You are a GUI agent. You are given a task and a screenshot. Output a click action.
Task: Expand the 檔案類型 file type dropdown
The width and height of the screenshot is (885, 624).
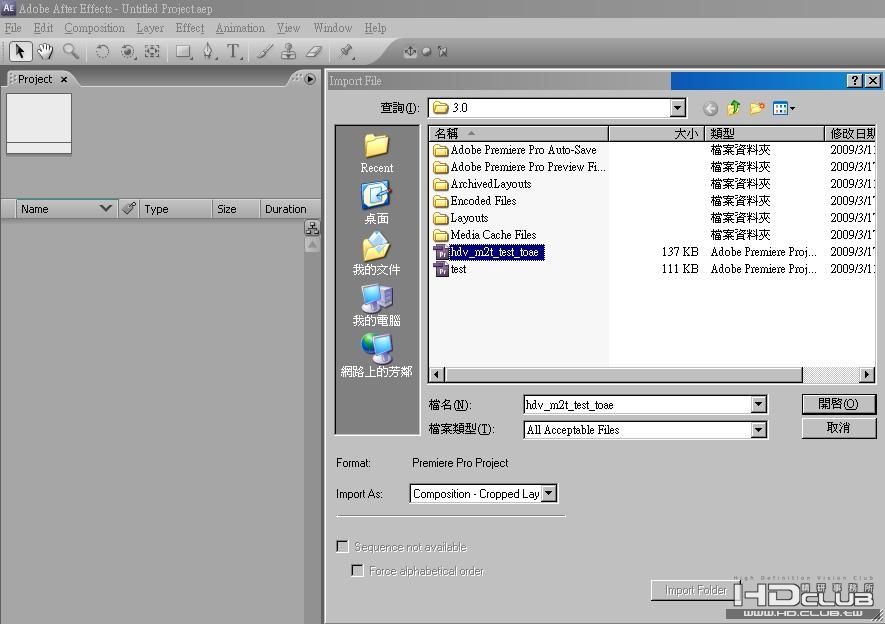(x=759, y=430)
